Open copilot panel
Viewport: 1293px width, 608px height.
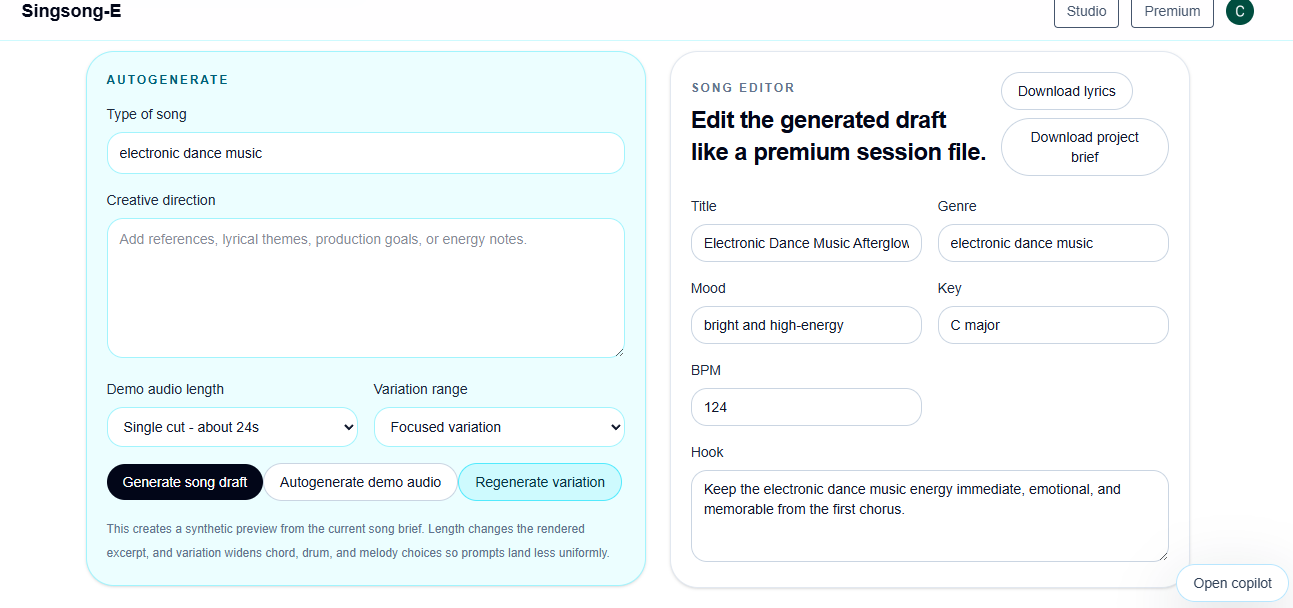[1233, 583]
